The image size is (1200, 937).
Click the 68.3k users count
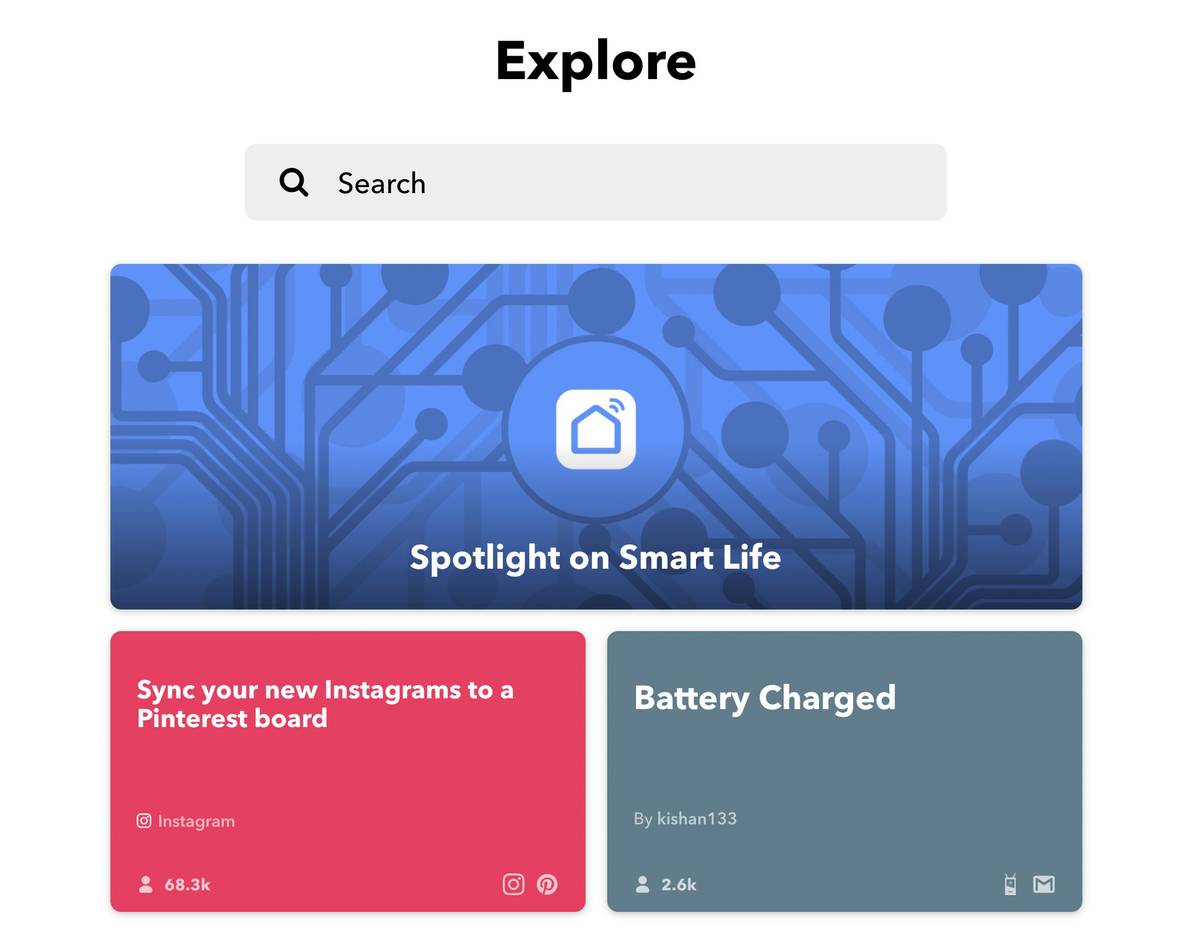188,885
